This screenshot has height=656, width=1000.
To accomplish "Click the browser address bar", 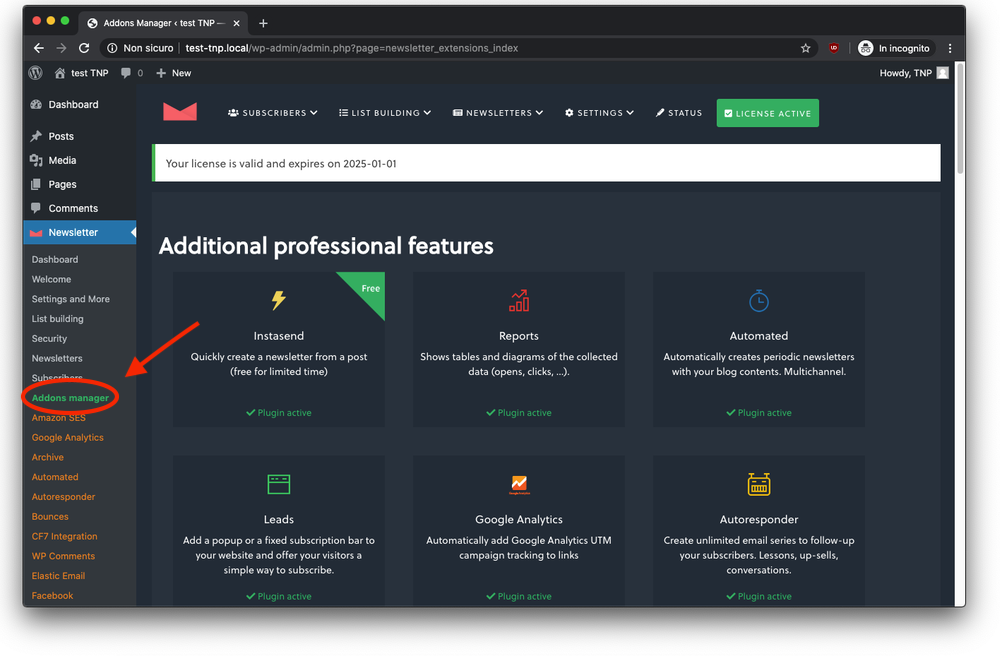I will point(450,48).
